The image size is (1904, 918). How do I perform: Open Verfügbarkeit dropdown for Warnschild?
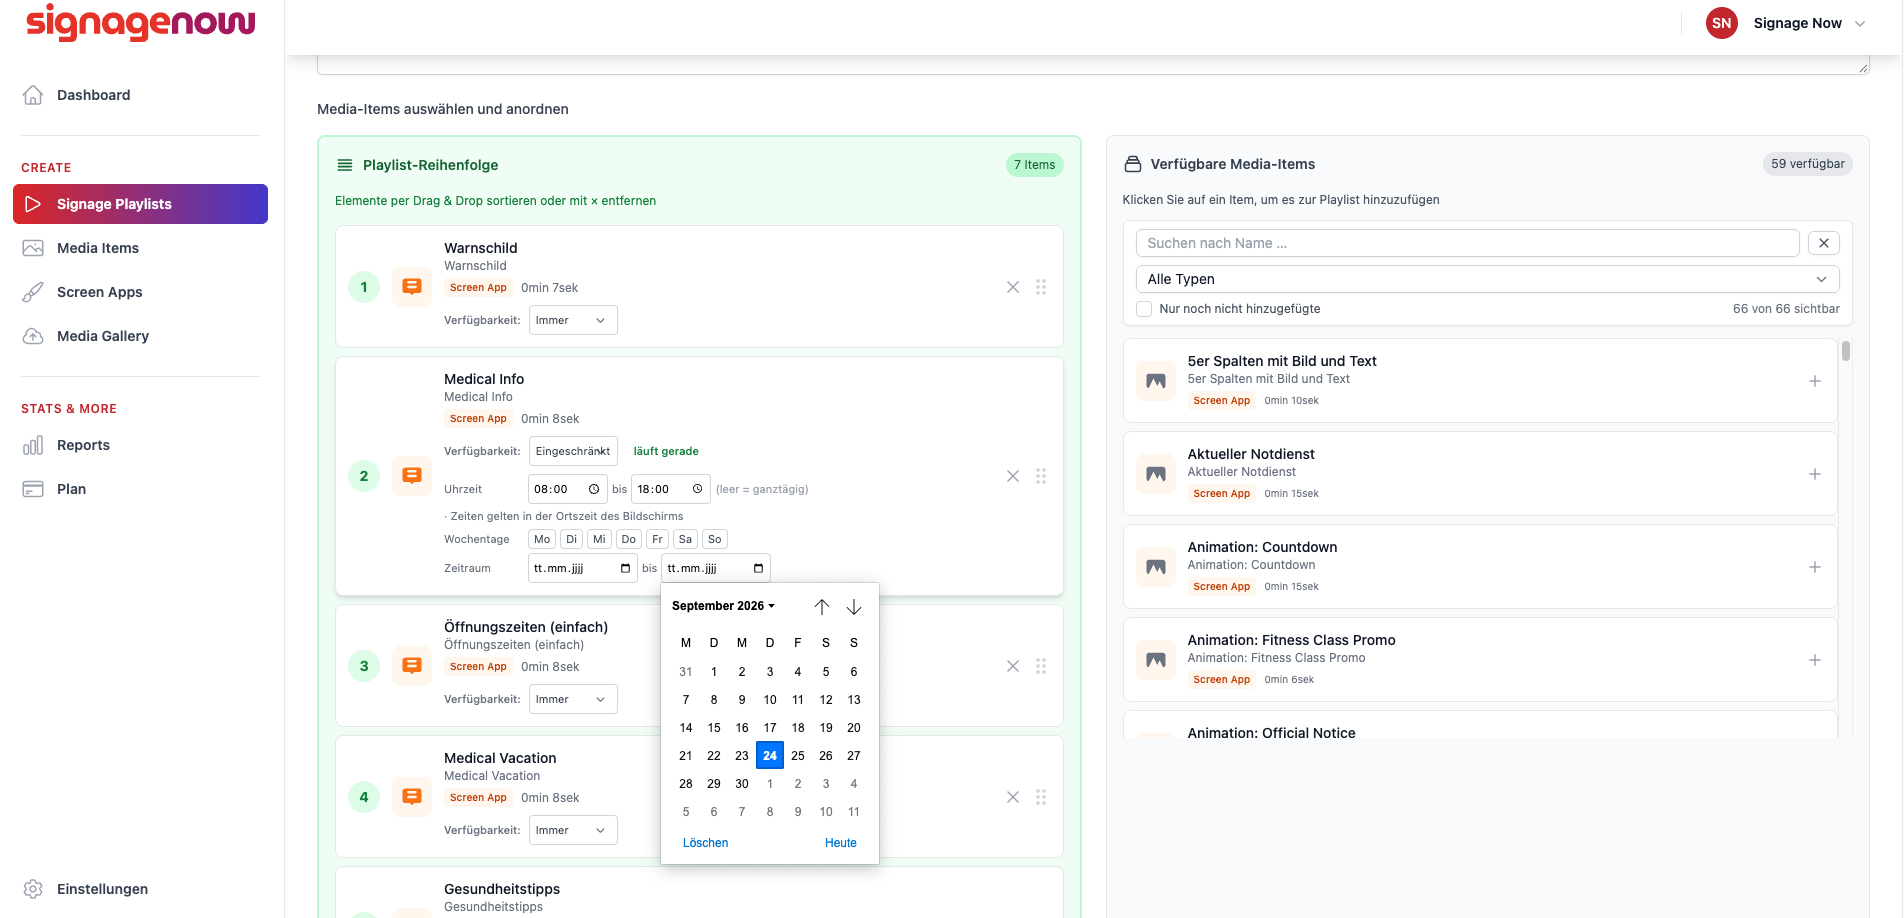573,320
